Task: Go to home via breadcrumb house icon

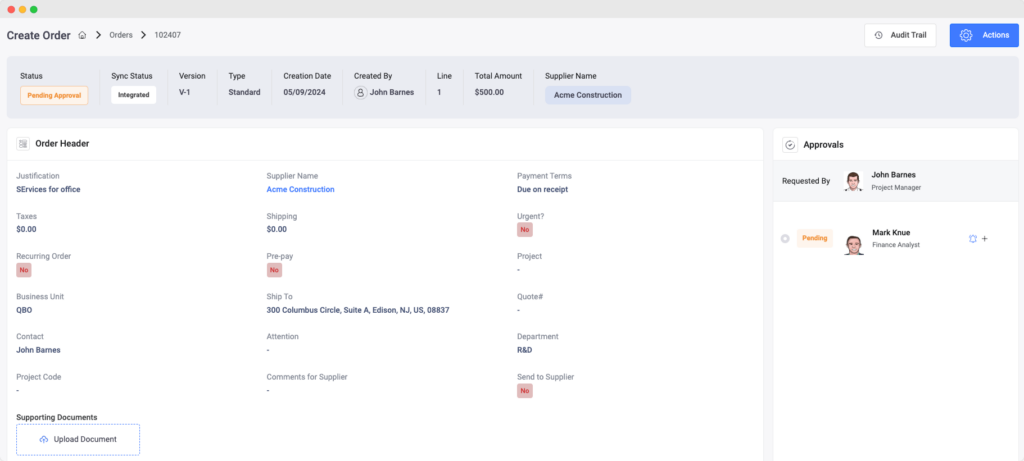Action: click(82, 35)
